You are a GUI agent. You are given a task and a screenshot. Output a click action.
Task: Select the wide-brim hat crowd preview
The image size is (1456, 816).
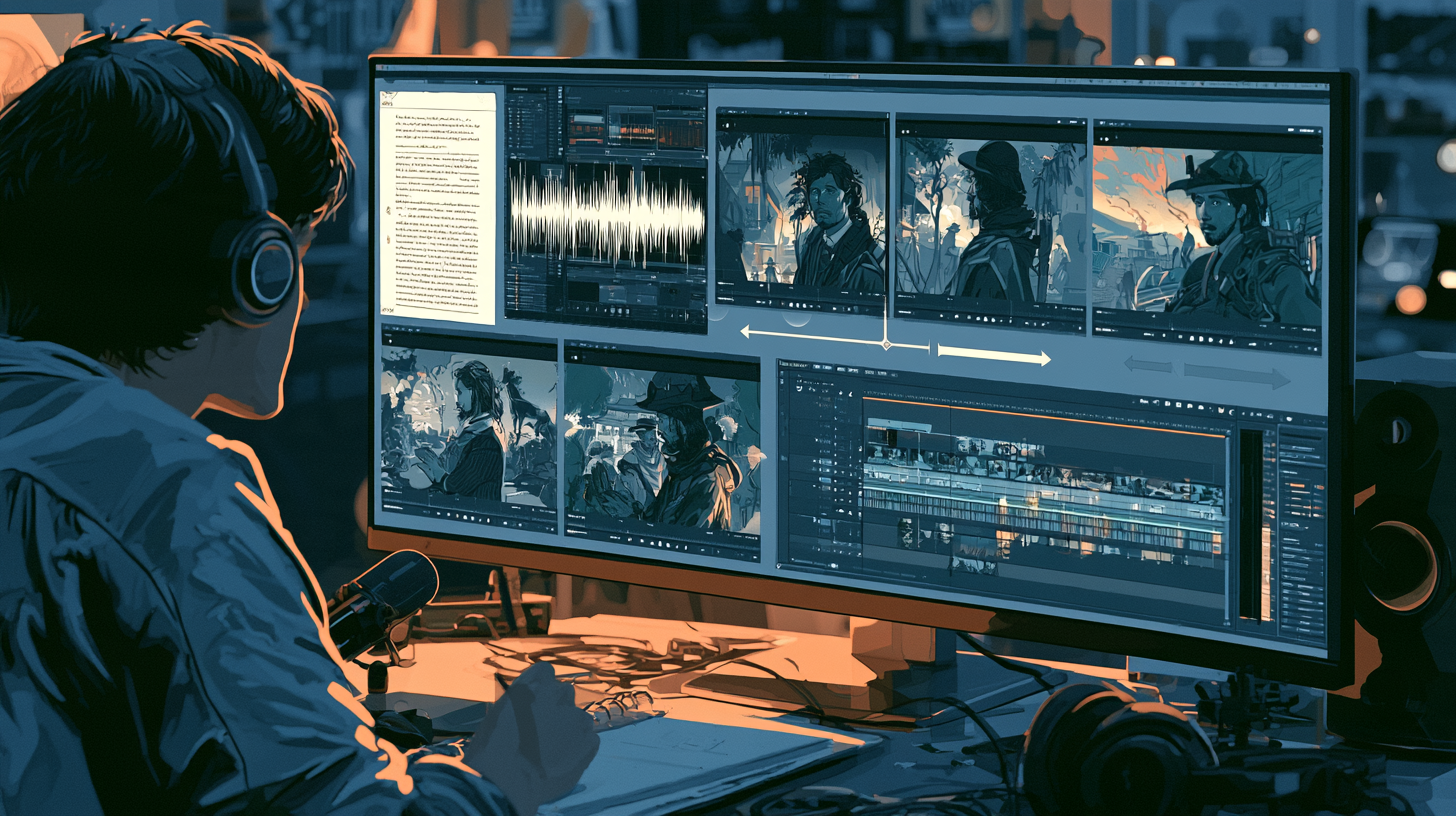coord(662,450)
